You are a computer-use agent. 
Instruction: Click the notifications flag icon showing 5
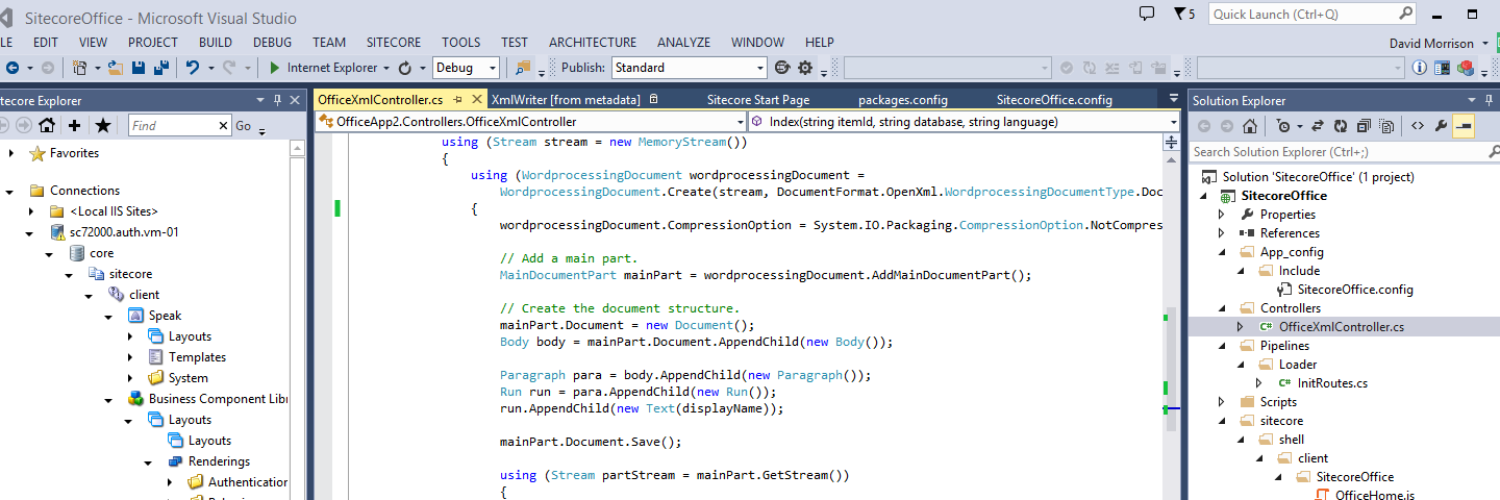tap(1184, 14)
